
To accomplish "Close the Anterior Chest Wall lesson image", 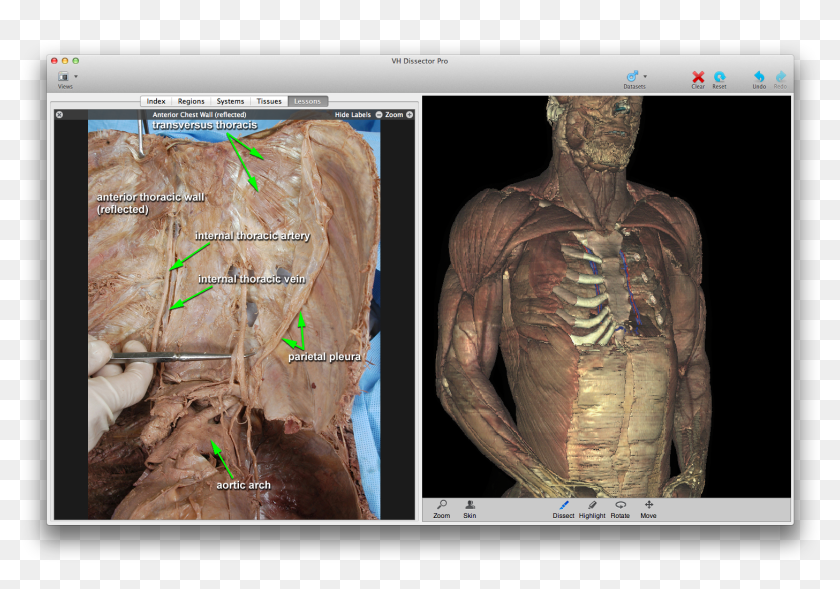I will pos(59,115).
